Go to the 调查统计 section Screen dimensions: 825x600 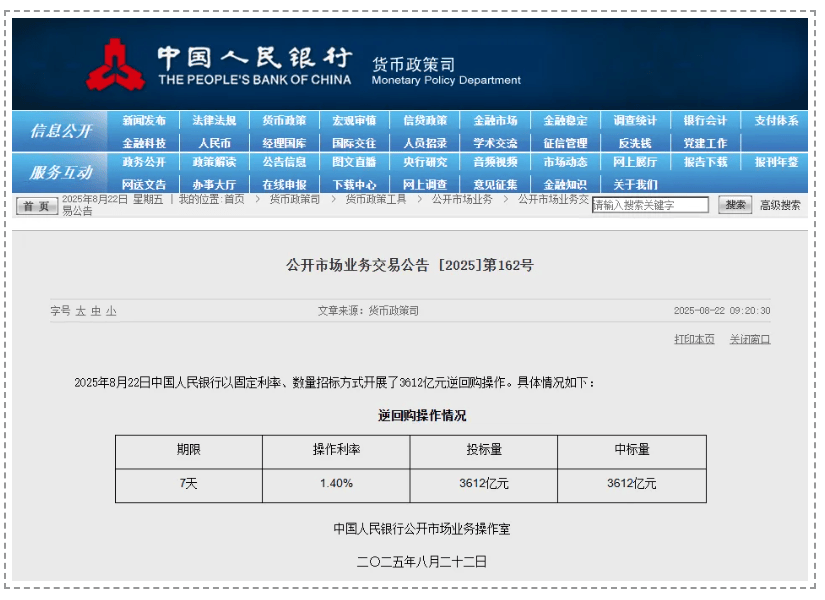click(635, 121)
